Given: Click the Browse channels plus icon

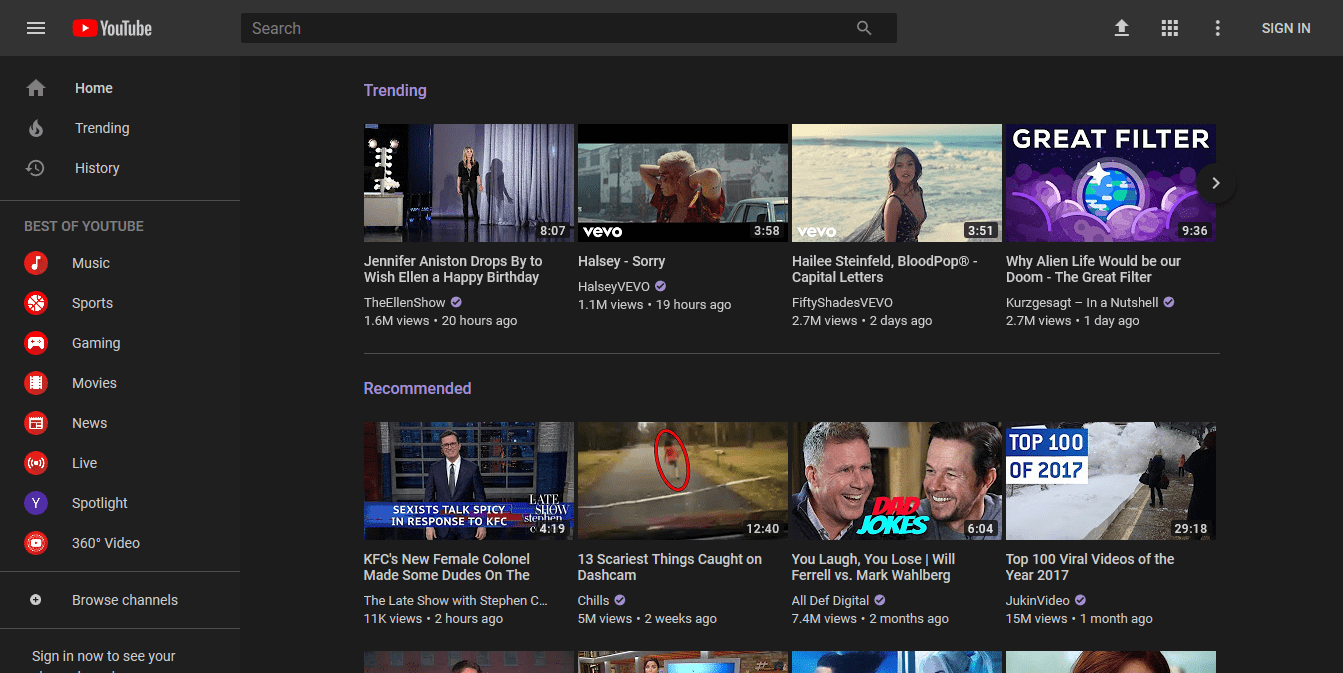Looking at the screenshot, I should [36, 600].
